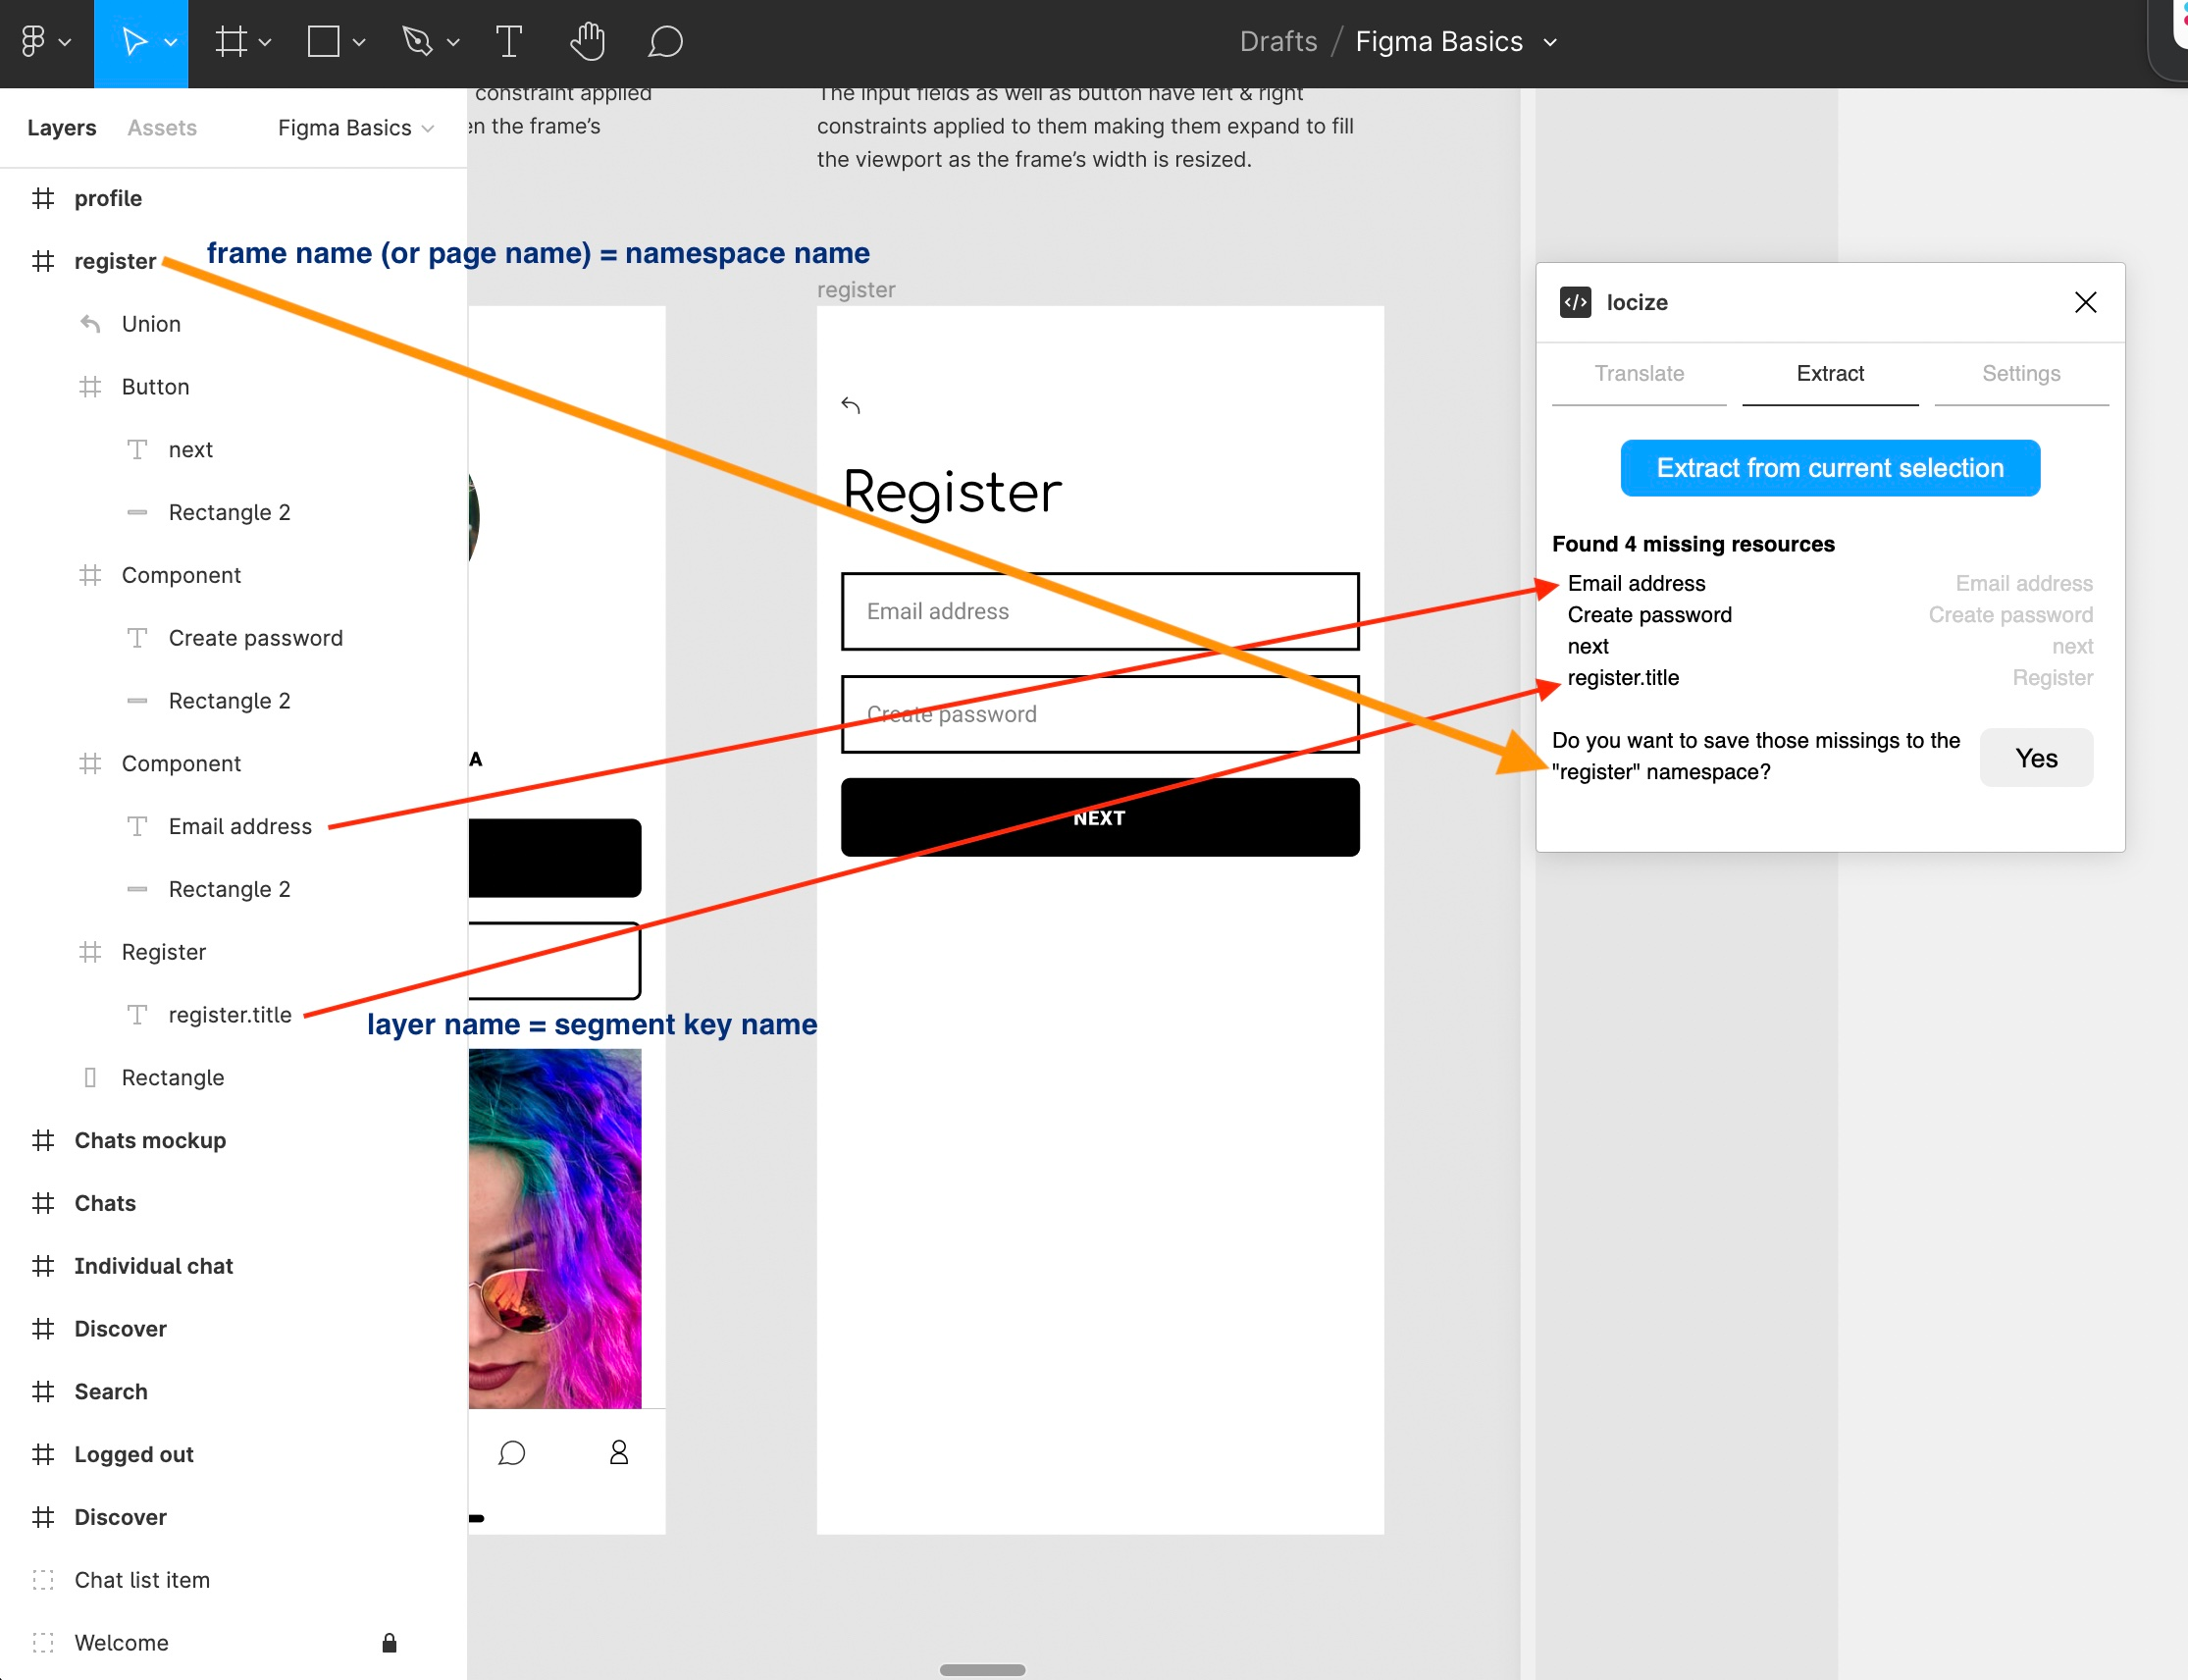Unlock the Welcome layer

389,1642
